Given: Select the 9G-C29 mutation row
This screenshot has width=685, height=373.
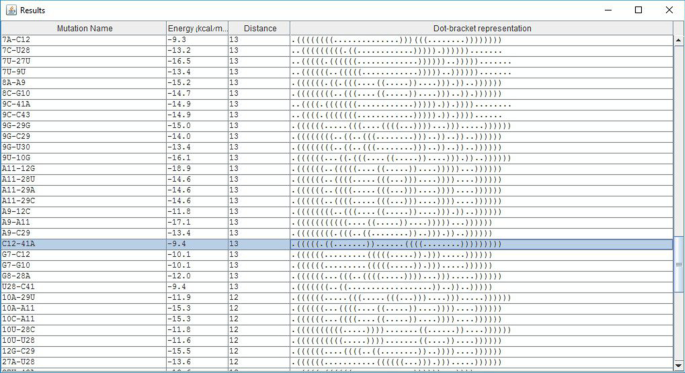Looking at the screenshot, I should pyautogui.click(x=337, y=136).
